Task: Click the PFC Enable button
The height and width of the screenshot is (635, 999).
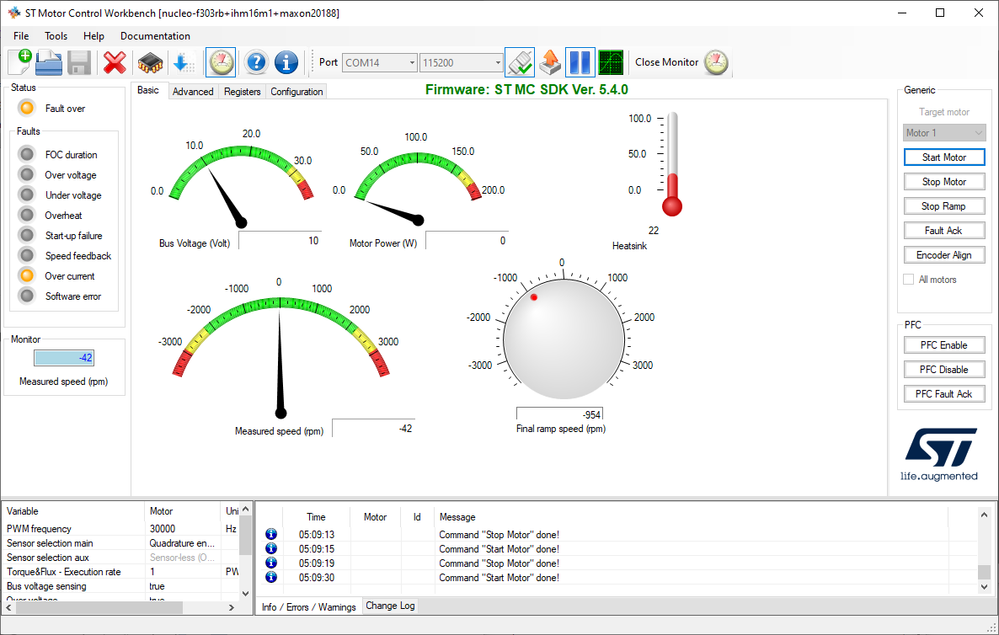Action: point(944,345)
